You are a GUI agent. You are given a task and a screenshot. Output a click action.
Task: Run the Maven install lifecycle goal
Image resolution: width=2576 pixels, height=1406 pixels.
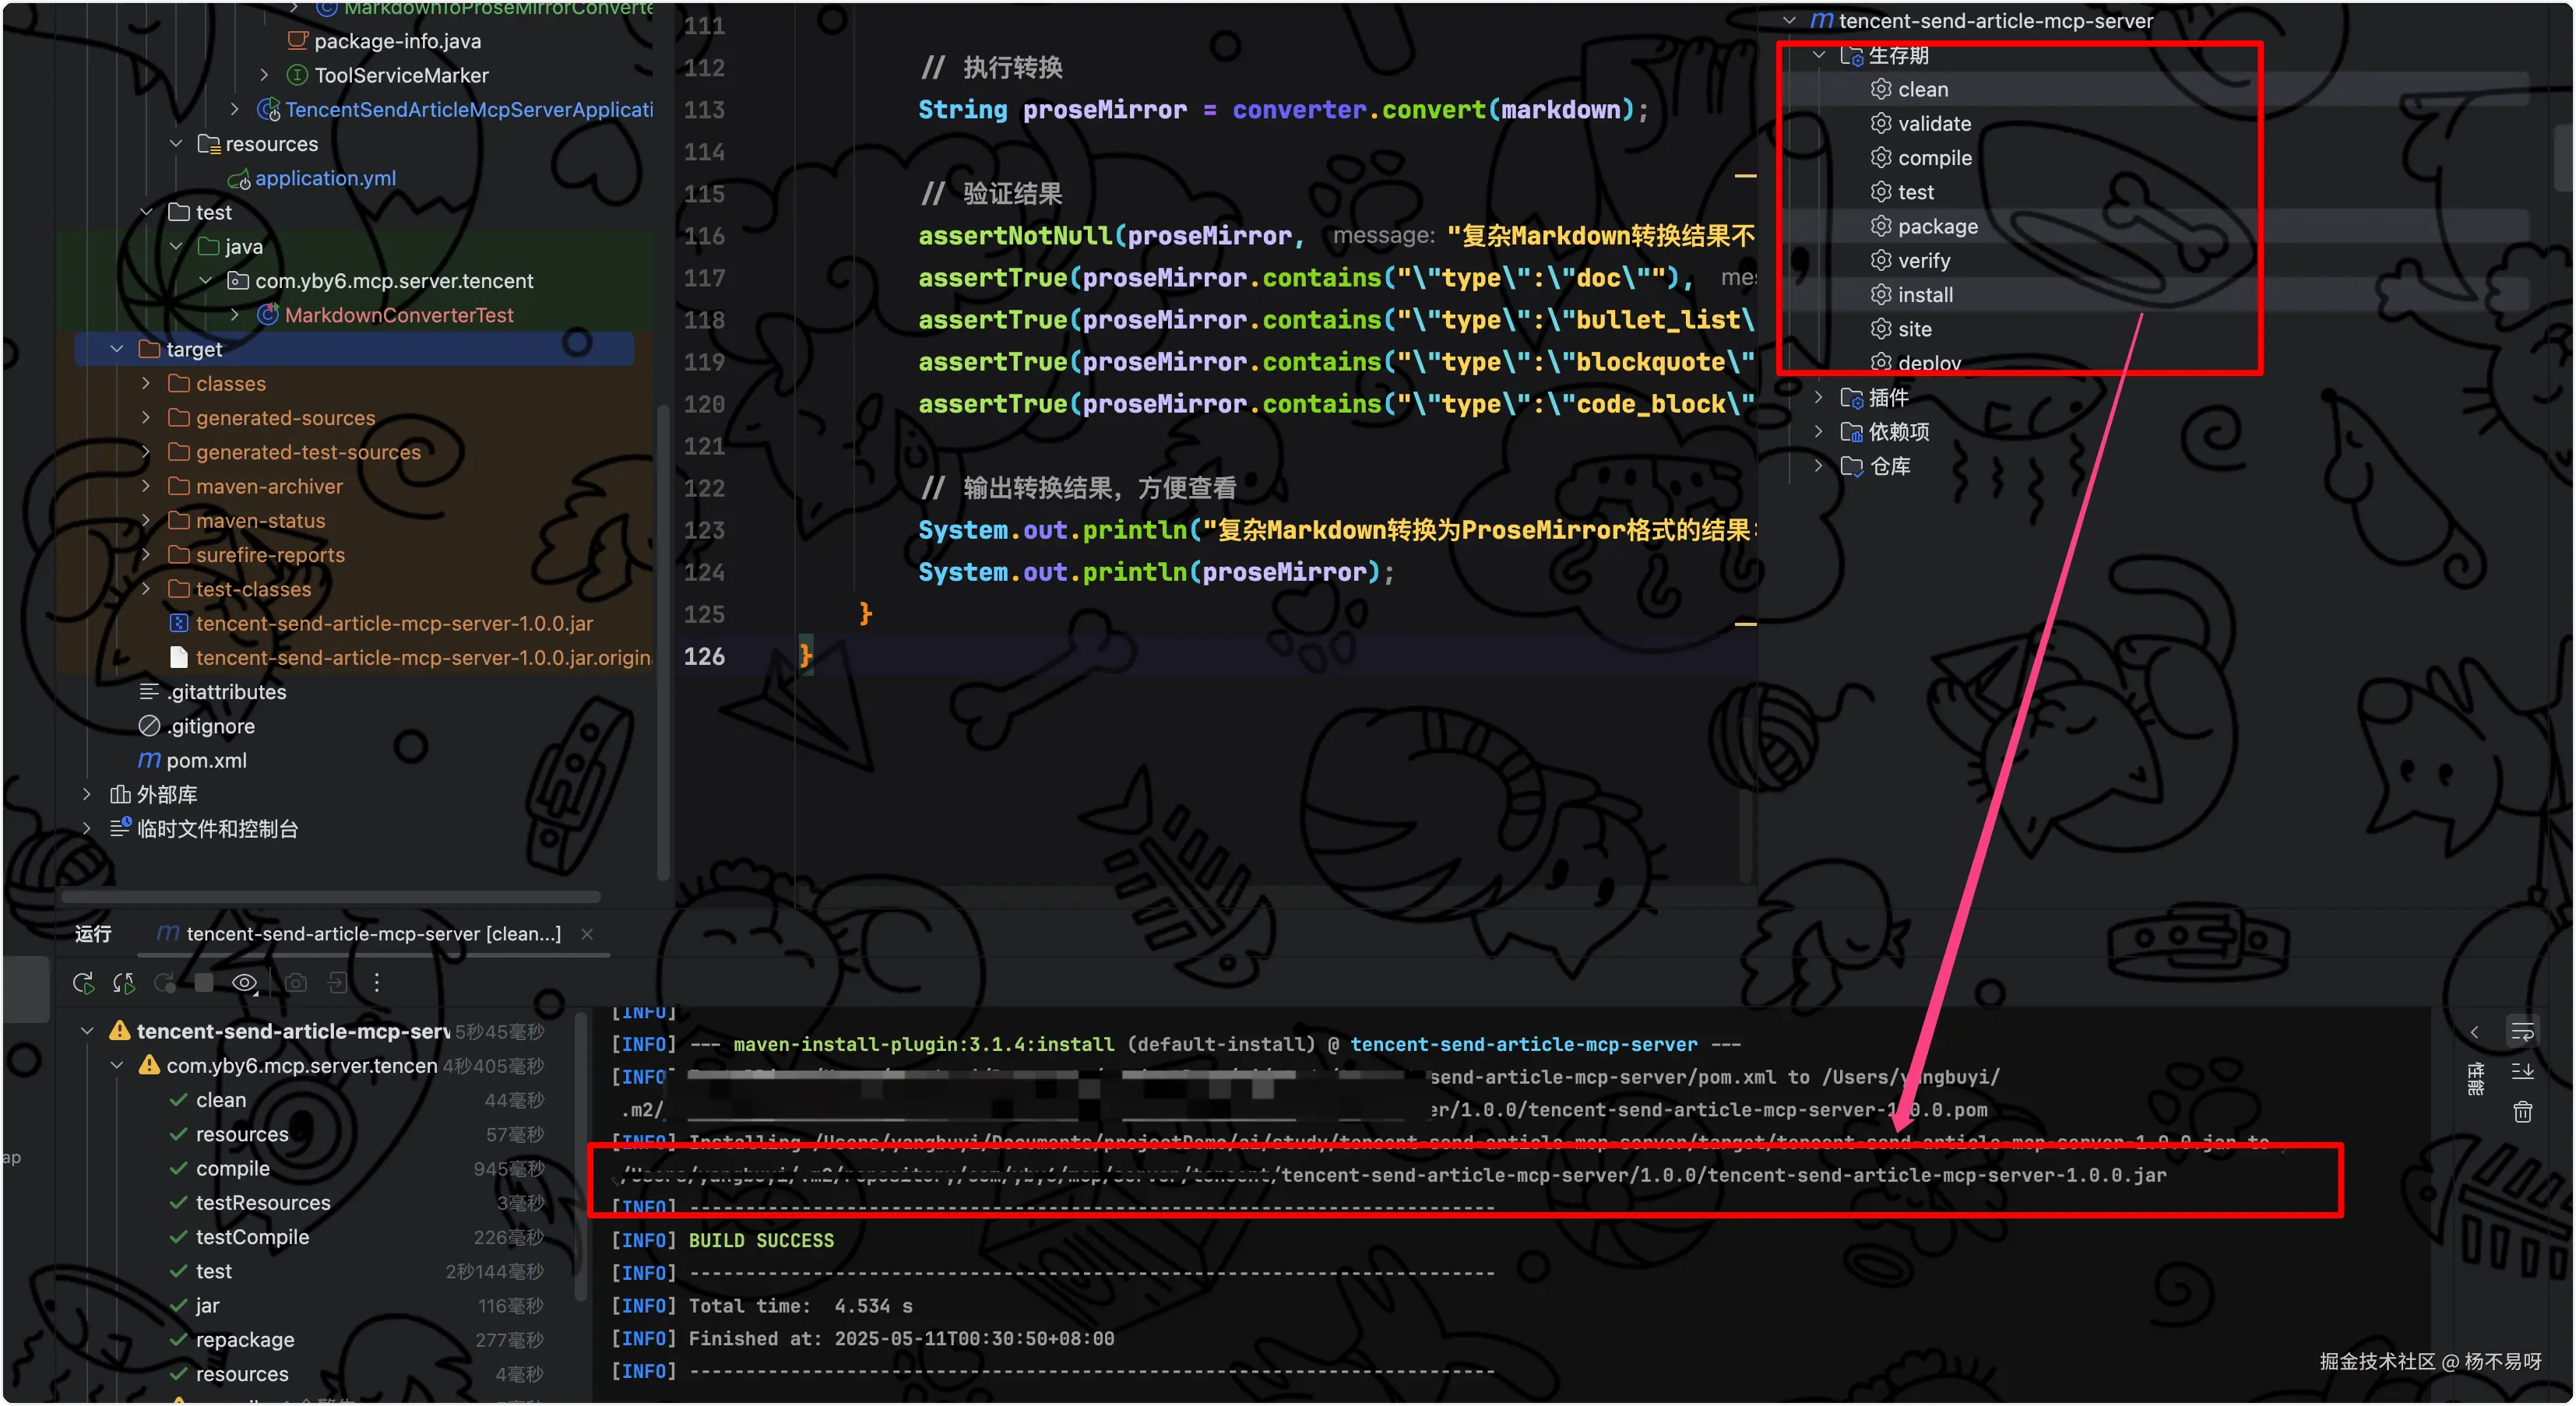point(1924,295)
